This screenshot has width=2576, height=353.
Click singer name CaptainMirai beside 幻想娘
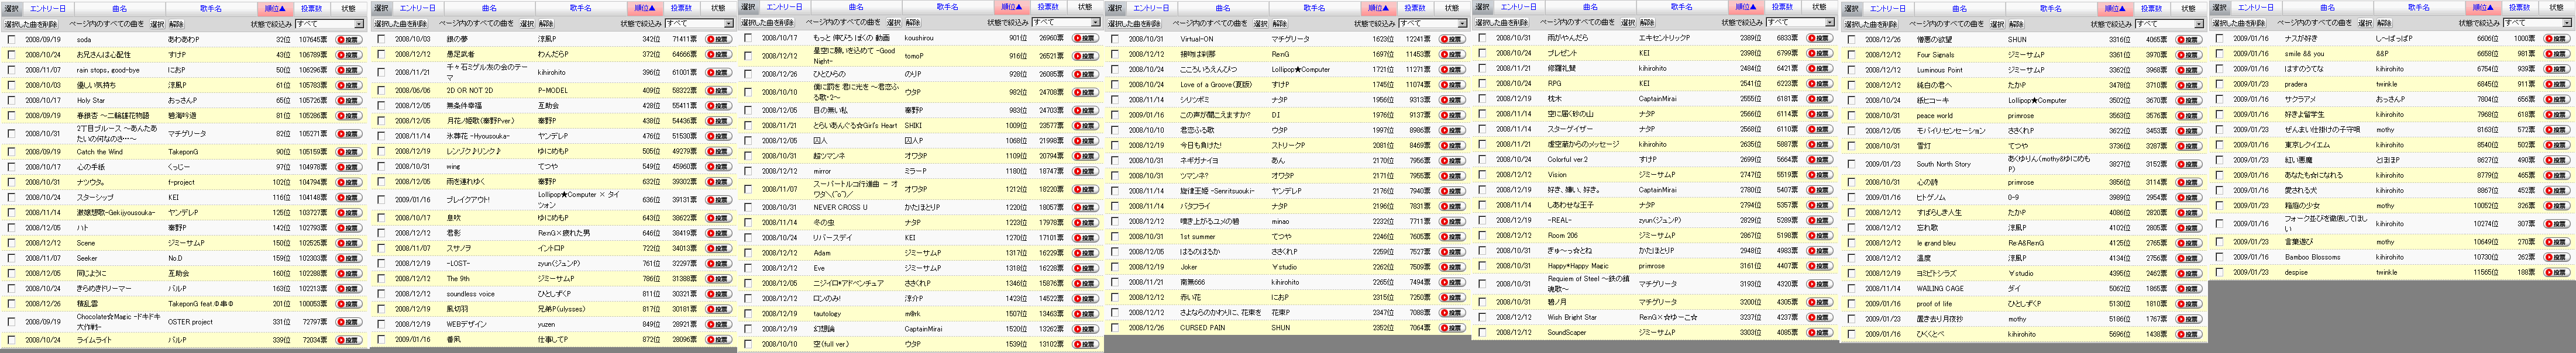point(923,328)
